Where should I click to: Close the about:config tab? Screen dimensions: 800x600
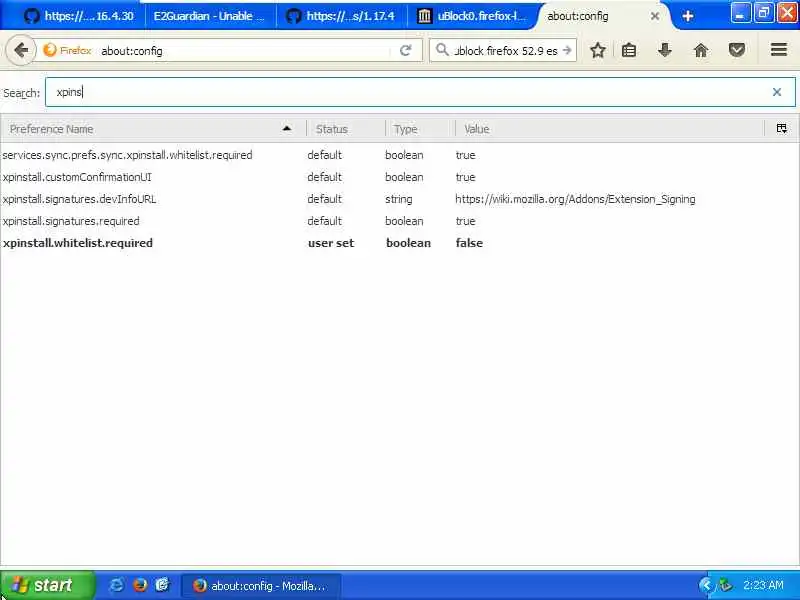click(x=655, y=16)
